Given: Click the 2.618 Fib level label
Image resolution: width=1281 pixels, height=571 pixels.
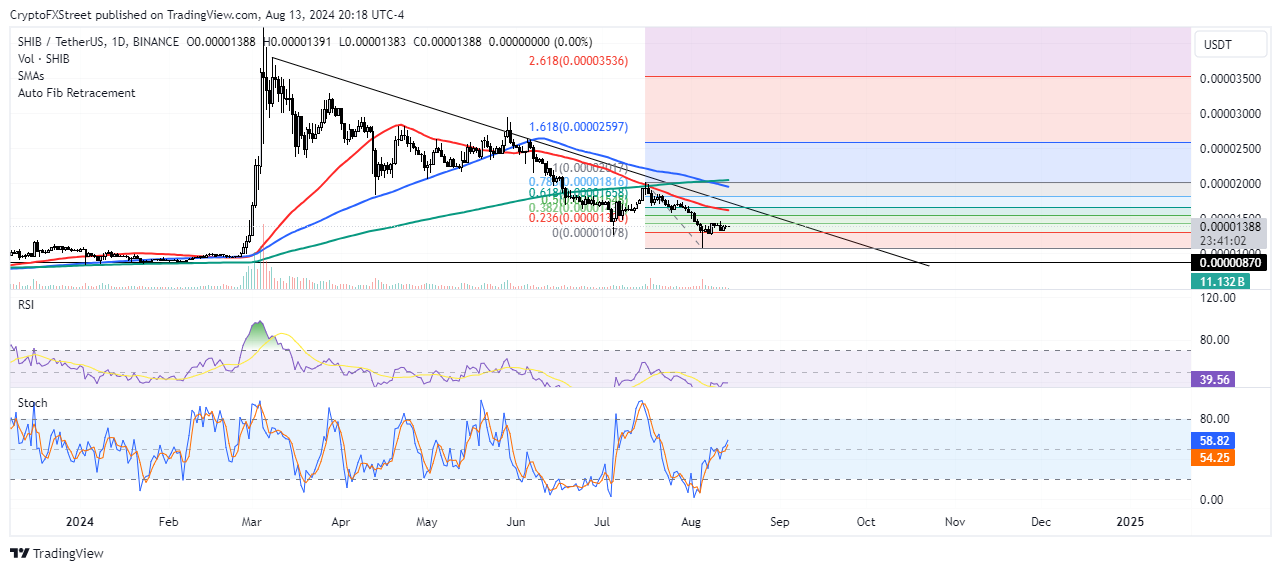Looking at the screenshot, I should click(x=578, y=61).
